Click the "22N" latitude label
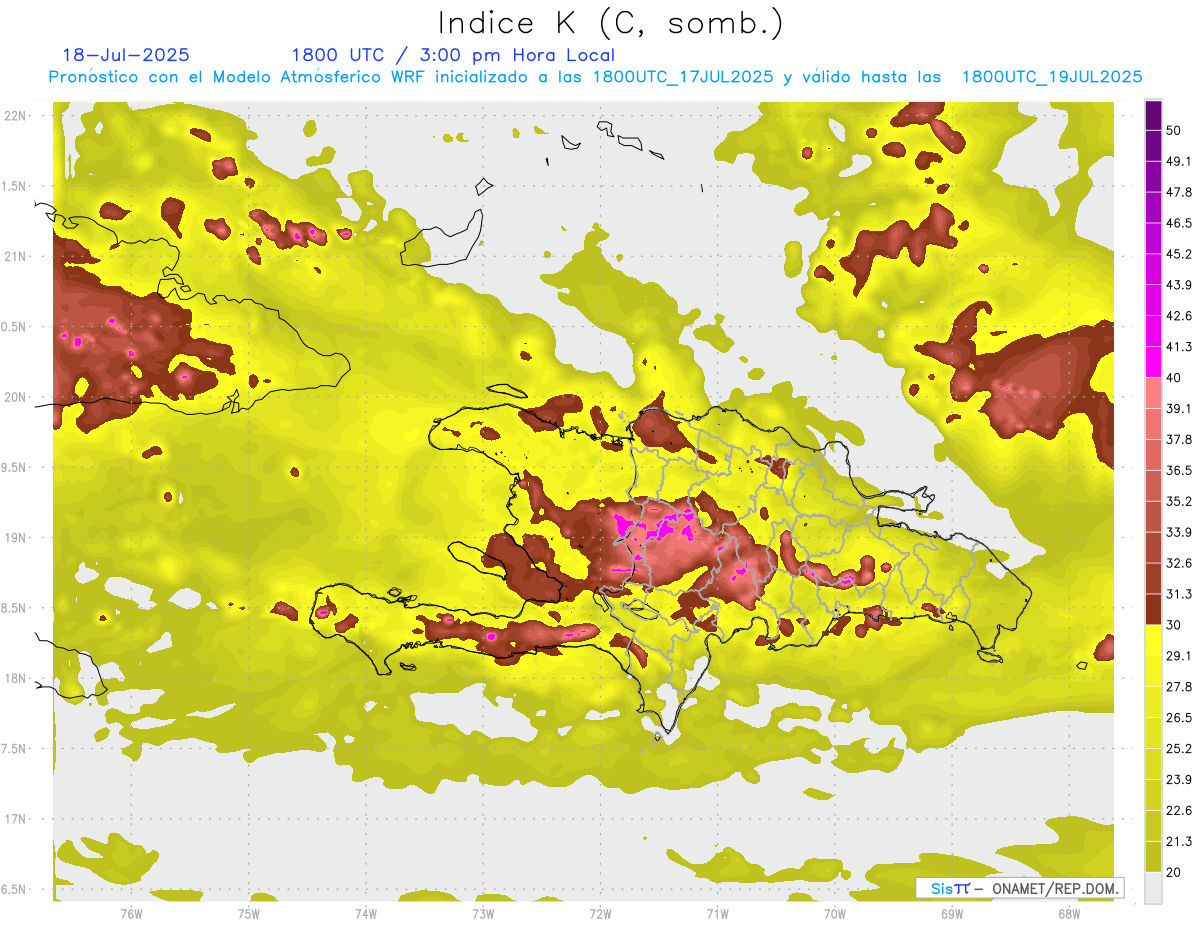This screenshot has height=927, width=1200. (16, 115)
